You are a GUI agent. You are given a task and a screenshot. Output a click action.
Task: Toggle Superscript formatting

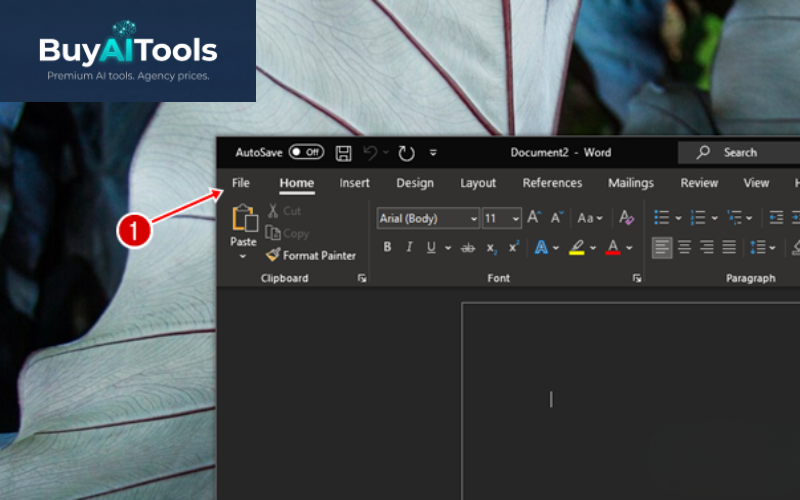[514, 247]
